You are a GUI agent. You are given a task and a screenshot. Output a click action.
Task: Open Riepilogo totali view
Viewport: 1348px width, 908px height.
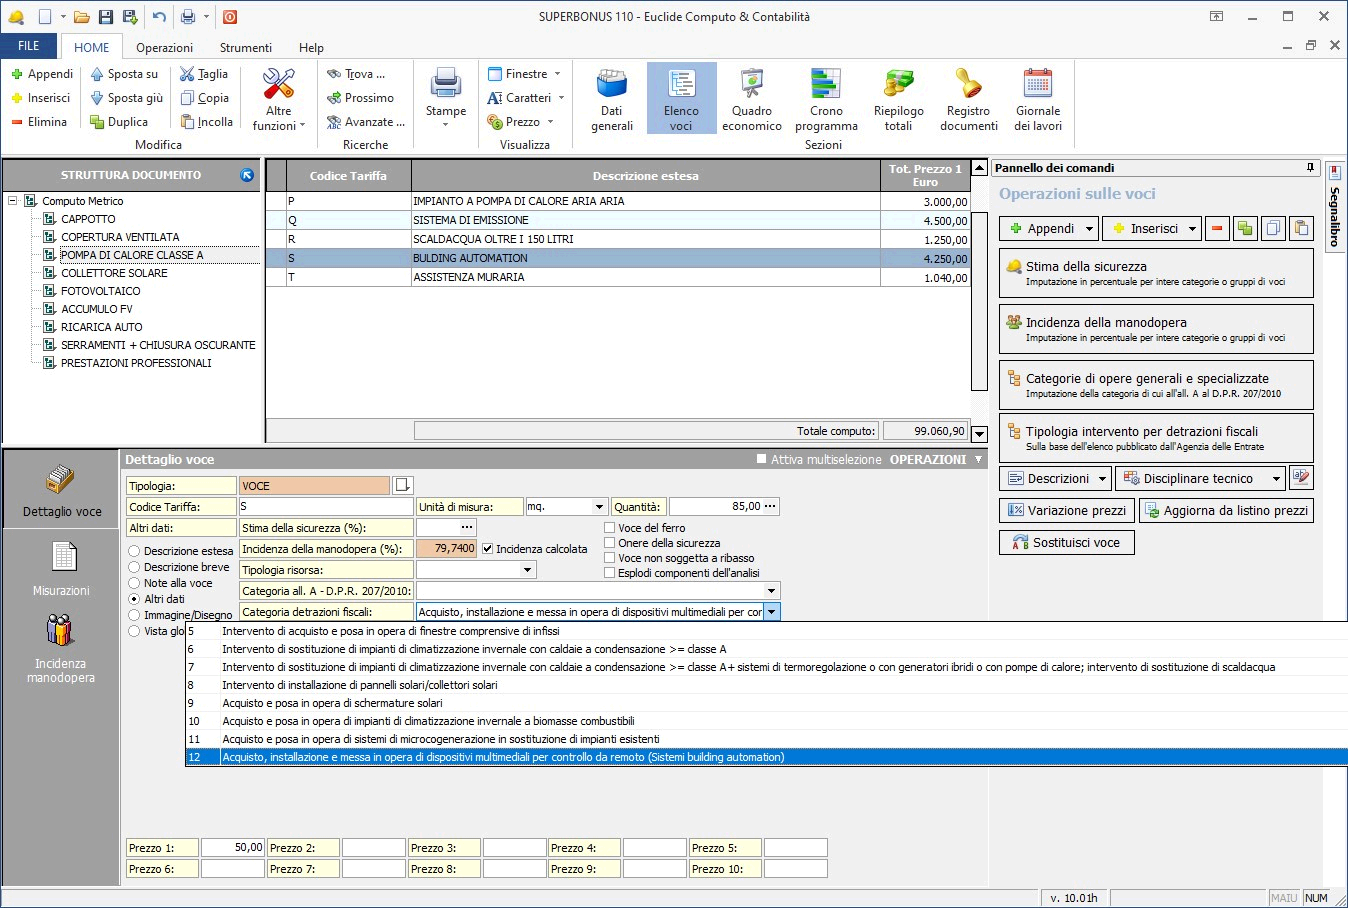point(898,99)
